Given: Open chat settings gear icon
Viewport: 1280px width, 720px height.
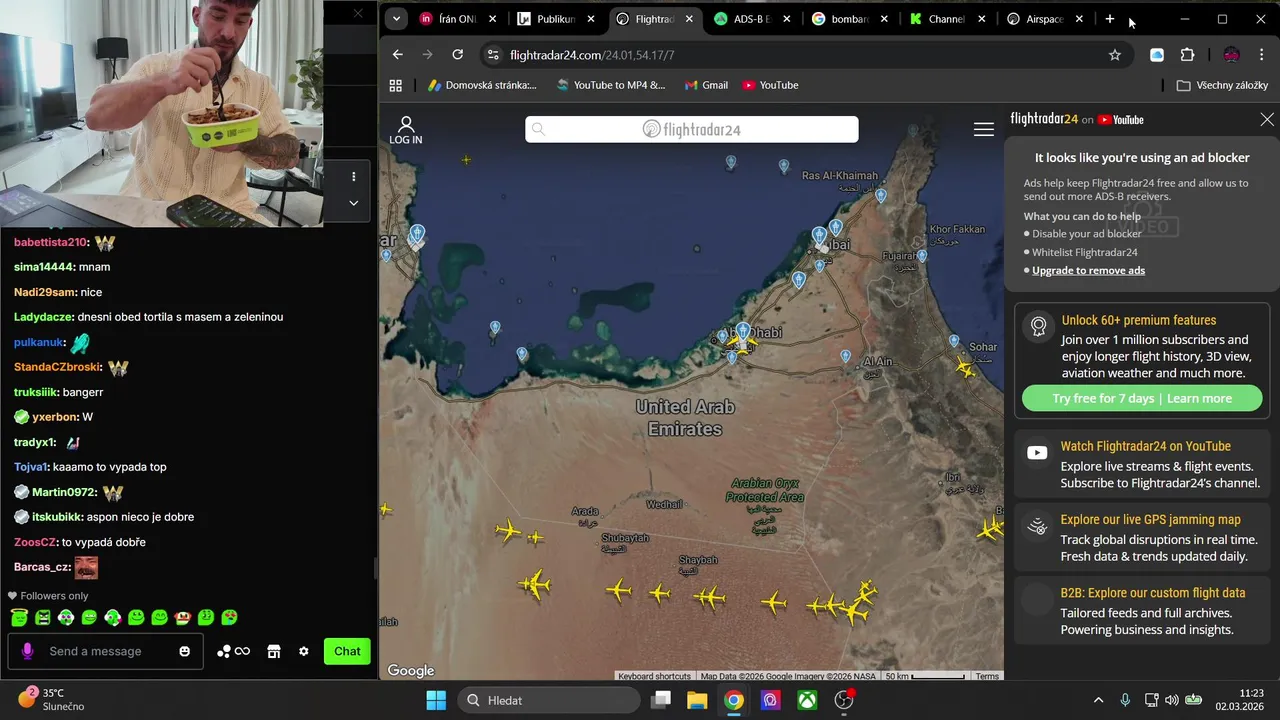Looking at the screenshot, I should tap(304, 651).
